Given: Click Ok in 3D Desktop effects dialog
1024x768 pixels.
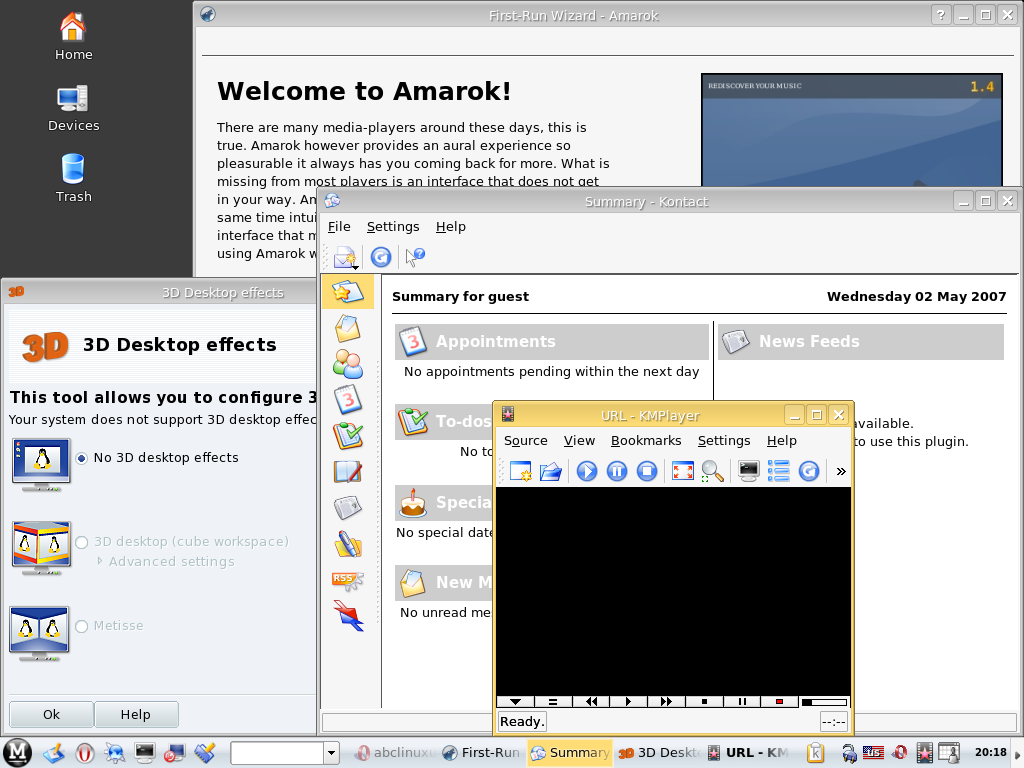Looking at the screenshot, I should point(51,714).
